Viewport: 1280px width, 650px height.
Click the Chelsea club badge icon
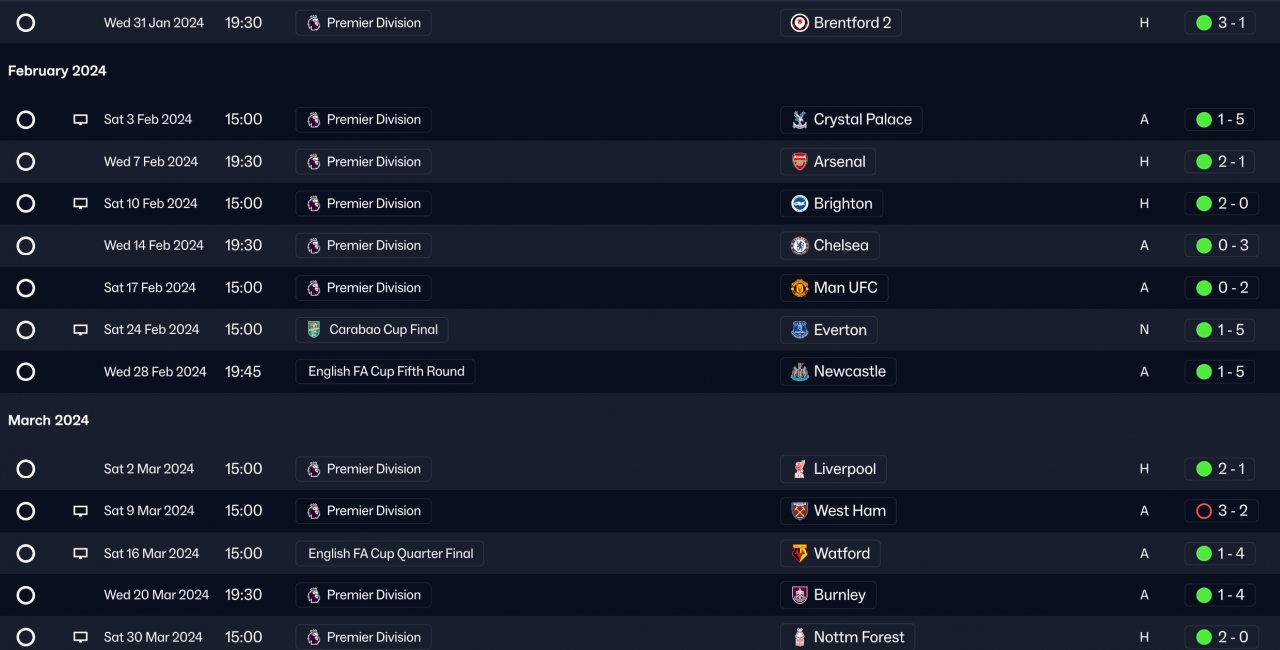(x=799, y=246)
